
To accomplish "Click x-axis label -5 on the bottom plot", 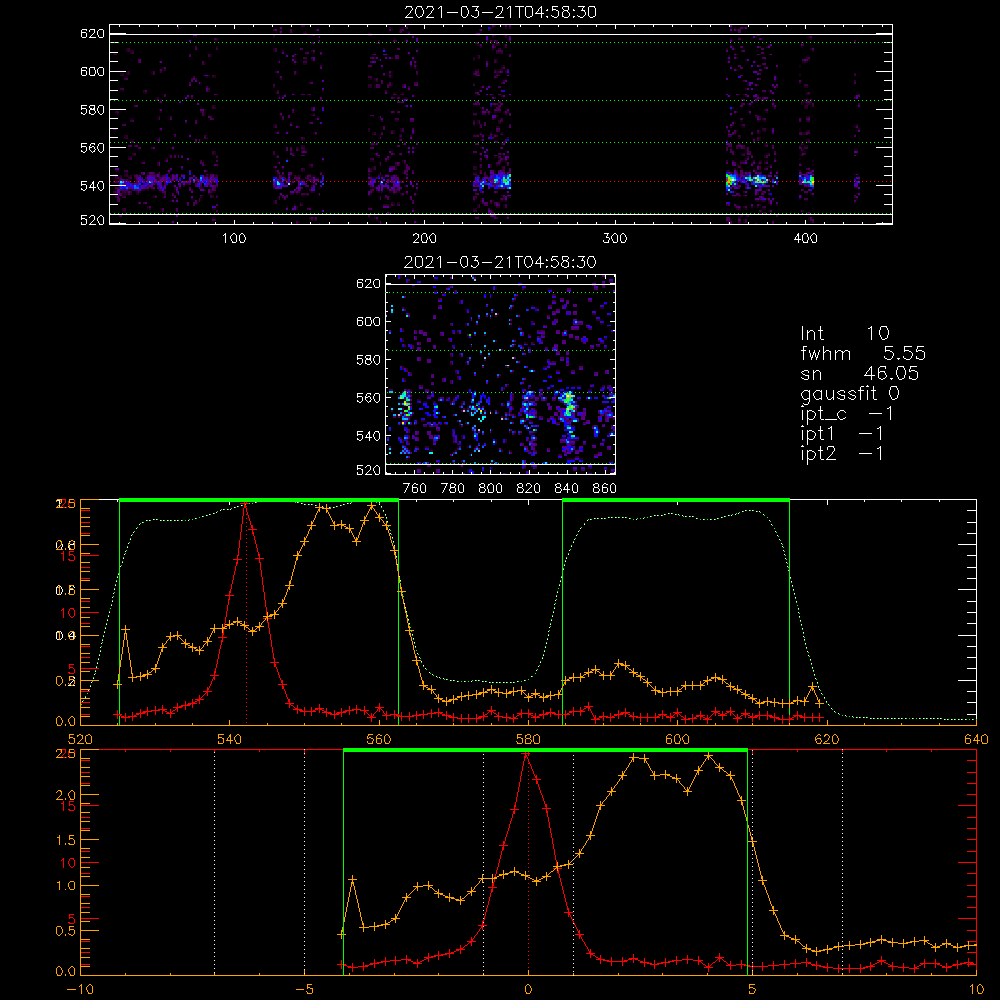I will pyautogui.click(x=304, y=989).
